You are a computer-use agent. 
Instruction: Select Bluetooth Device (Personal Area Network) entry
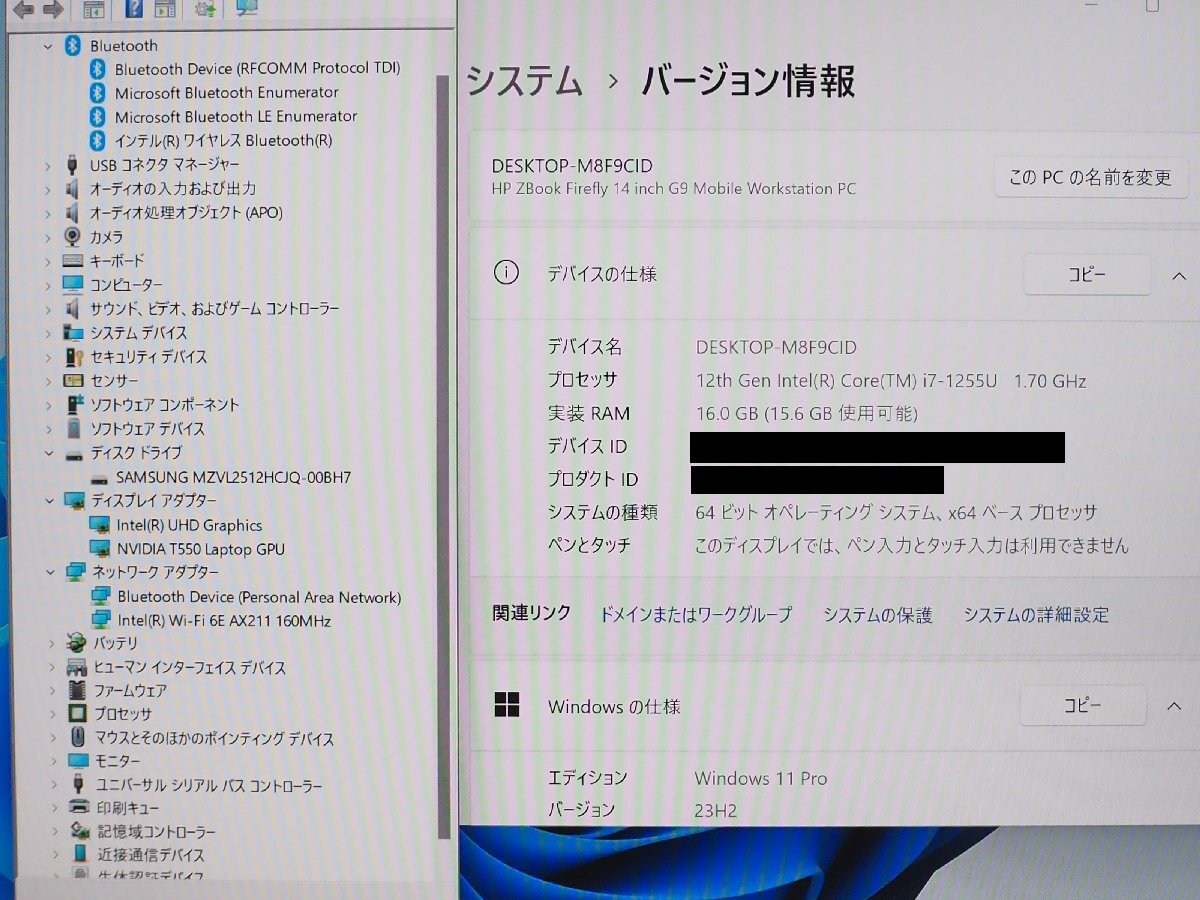259,597
